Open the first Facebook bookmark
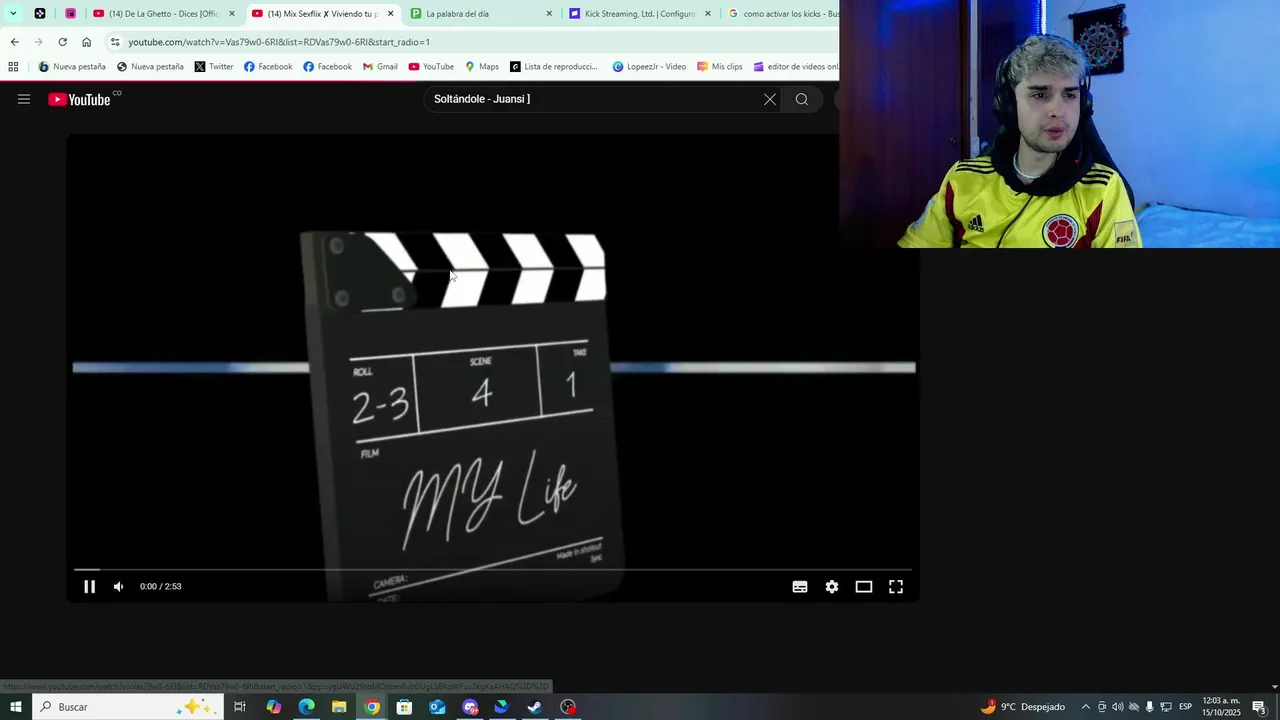The height and width of the screenshot is (720, 1280). click(268, 67)
